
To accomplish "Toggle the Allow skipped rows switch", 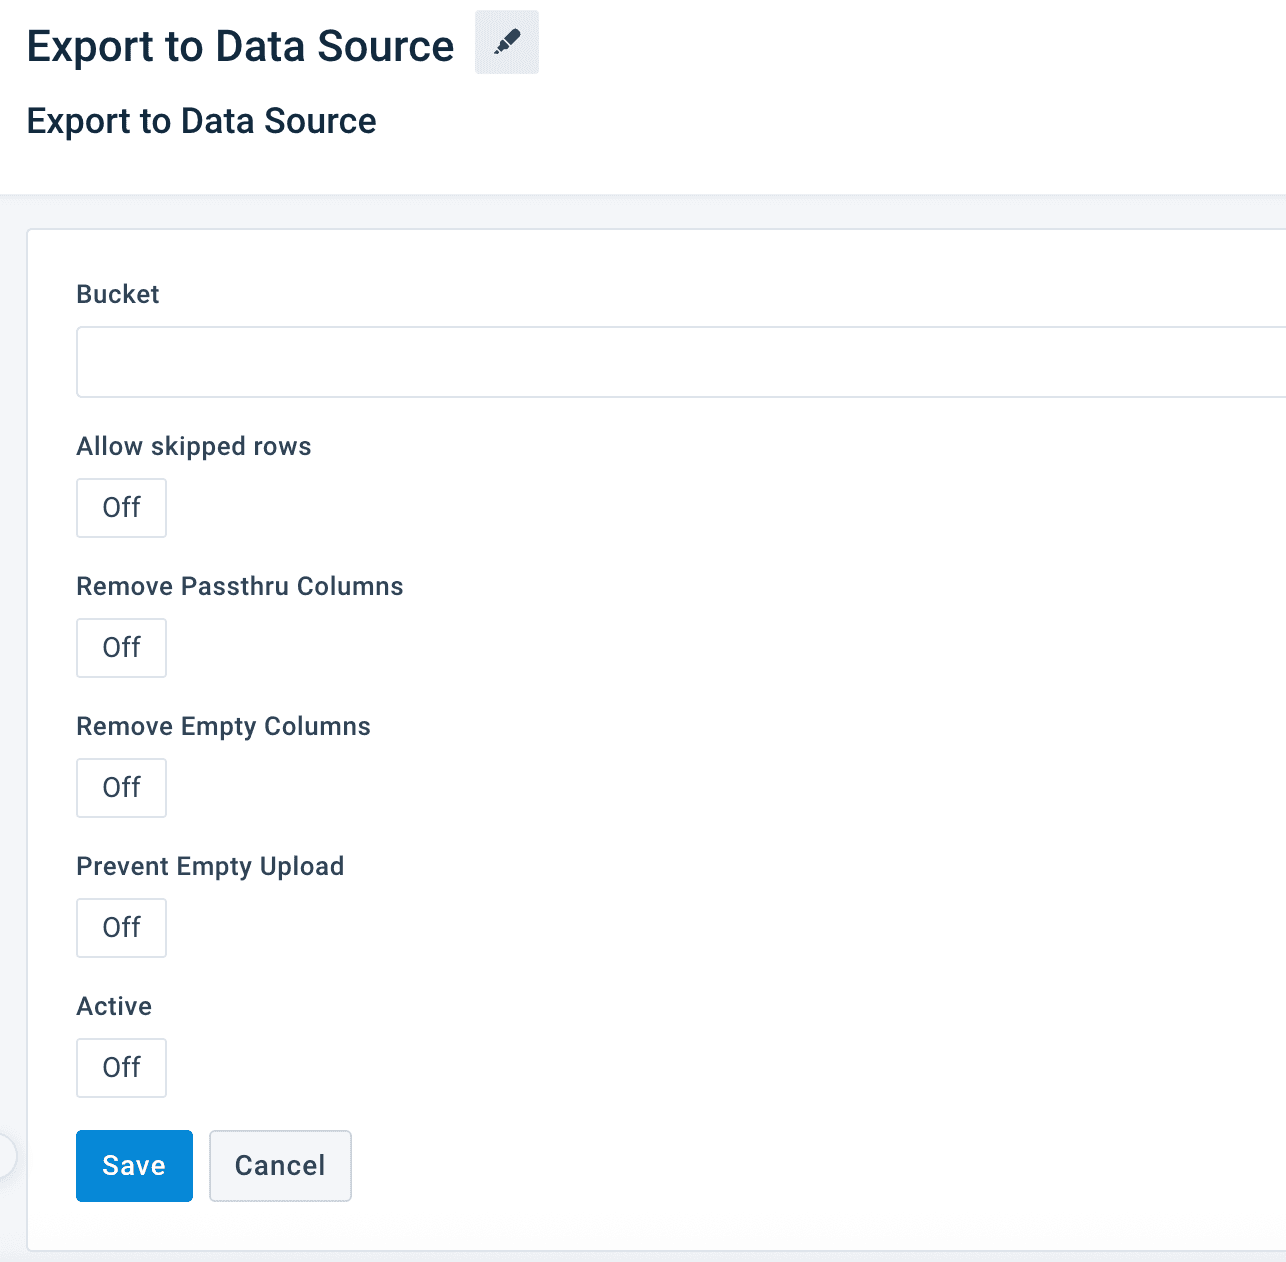I will [121, 508].
